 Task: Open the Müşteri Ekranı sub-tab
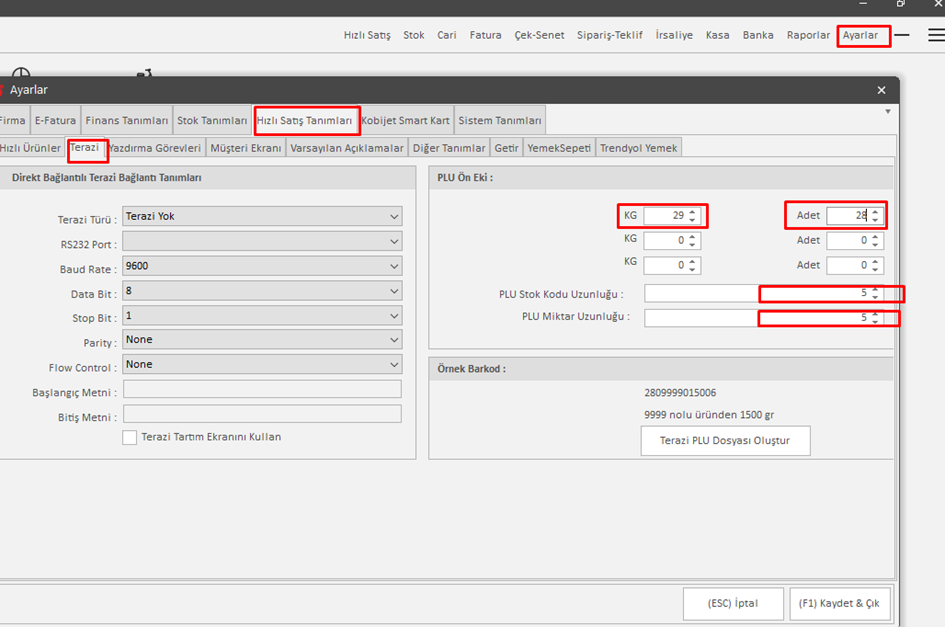246,148
